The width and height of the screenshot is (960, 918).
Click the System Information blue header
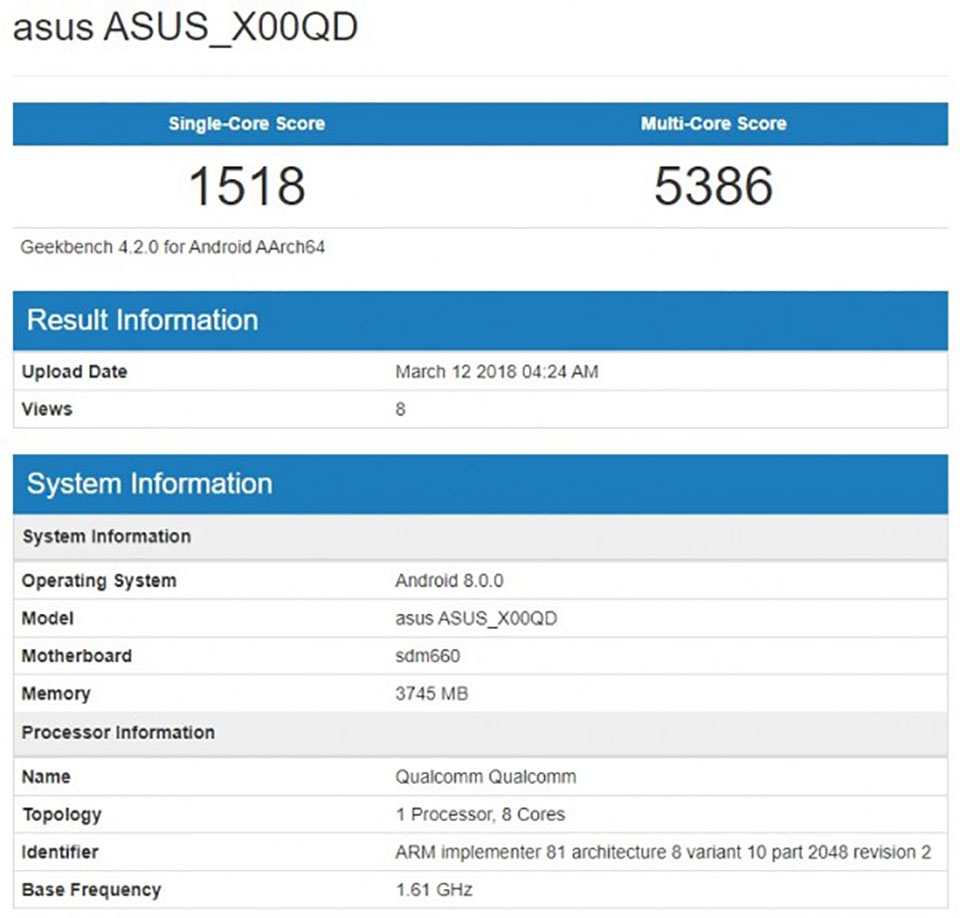click(150, 483)
